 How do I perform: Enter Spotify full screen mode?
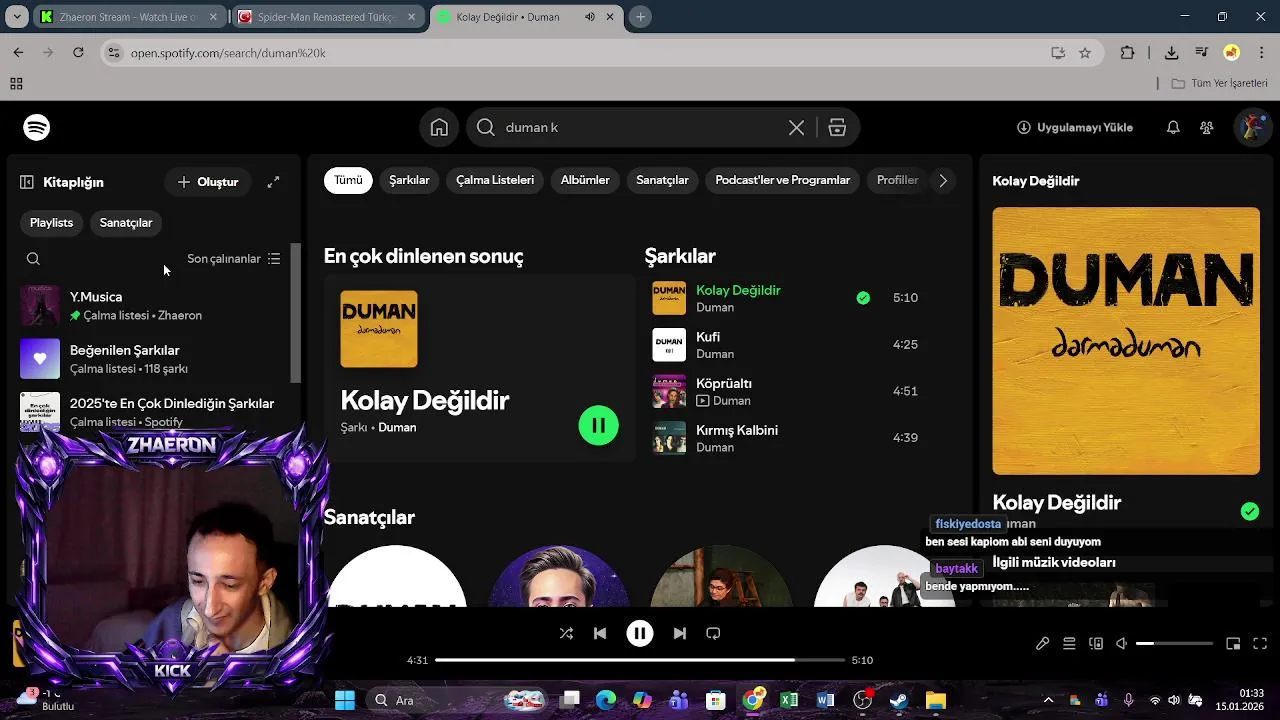point(1260,644)
